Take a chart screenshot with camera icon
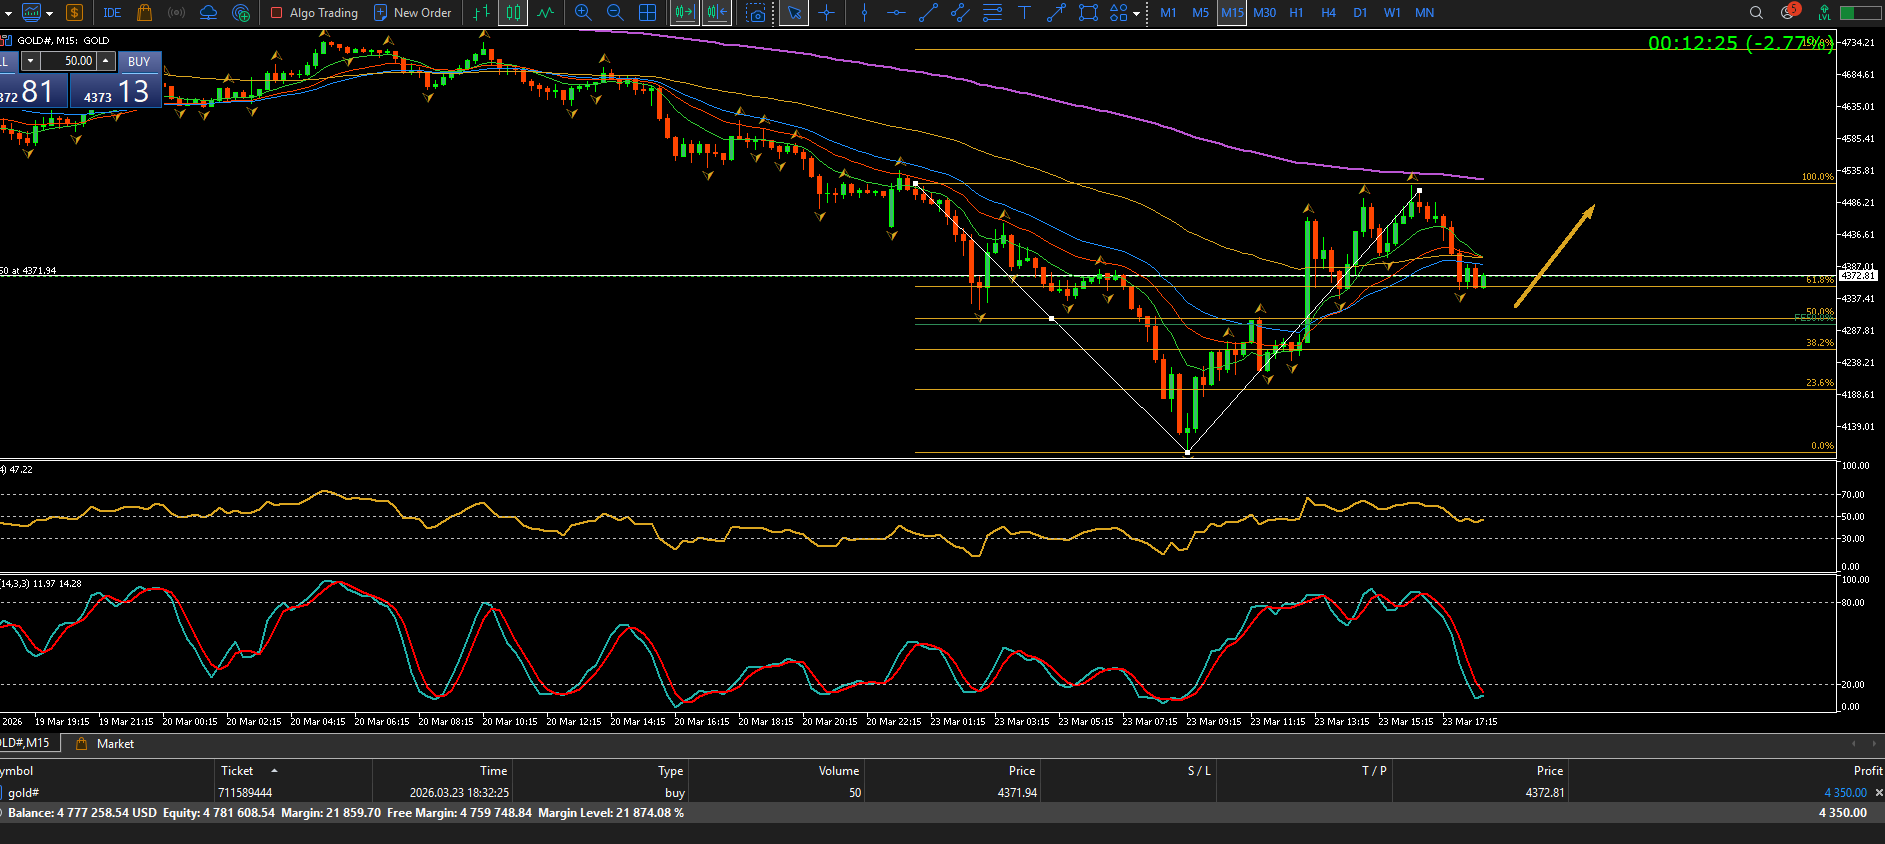The width and height of the screenshot is (1885, 844). point(757,13)
